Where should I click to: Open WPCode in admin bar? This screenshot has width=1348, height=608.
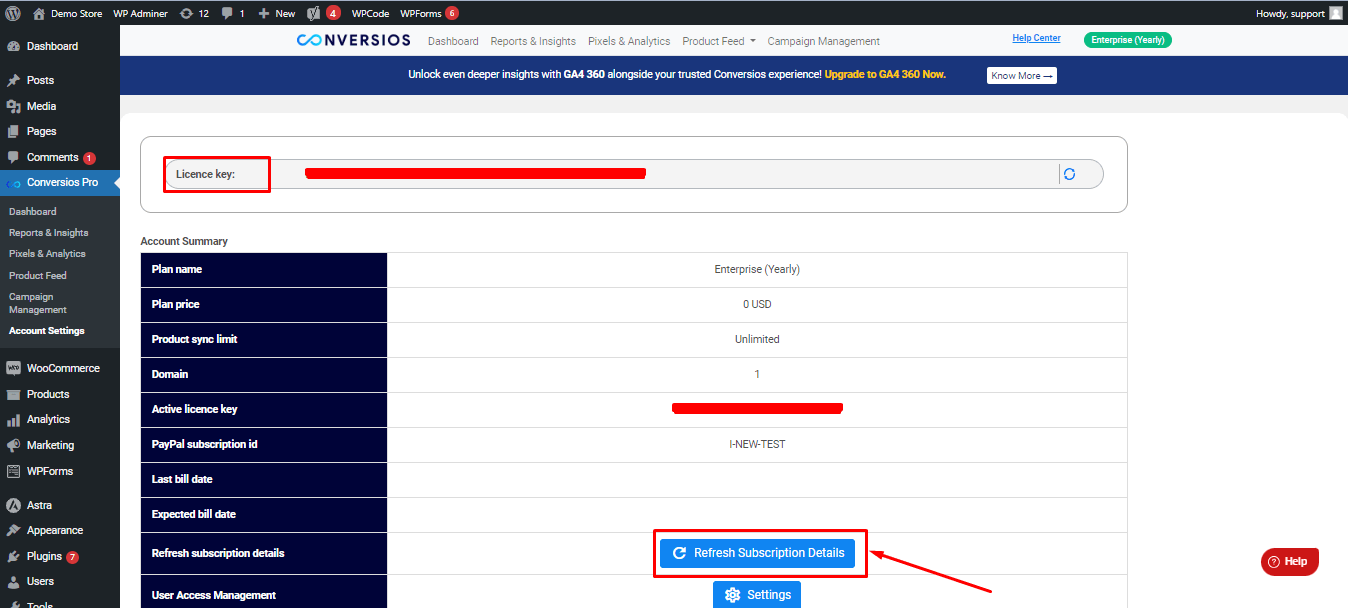tap(370, 13)
